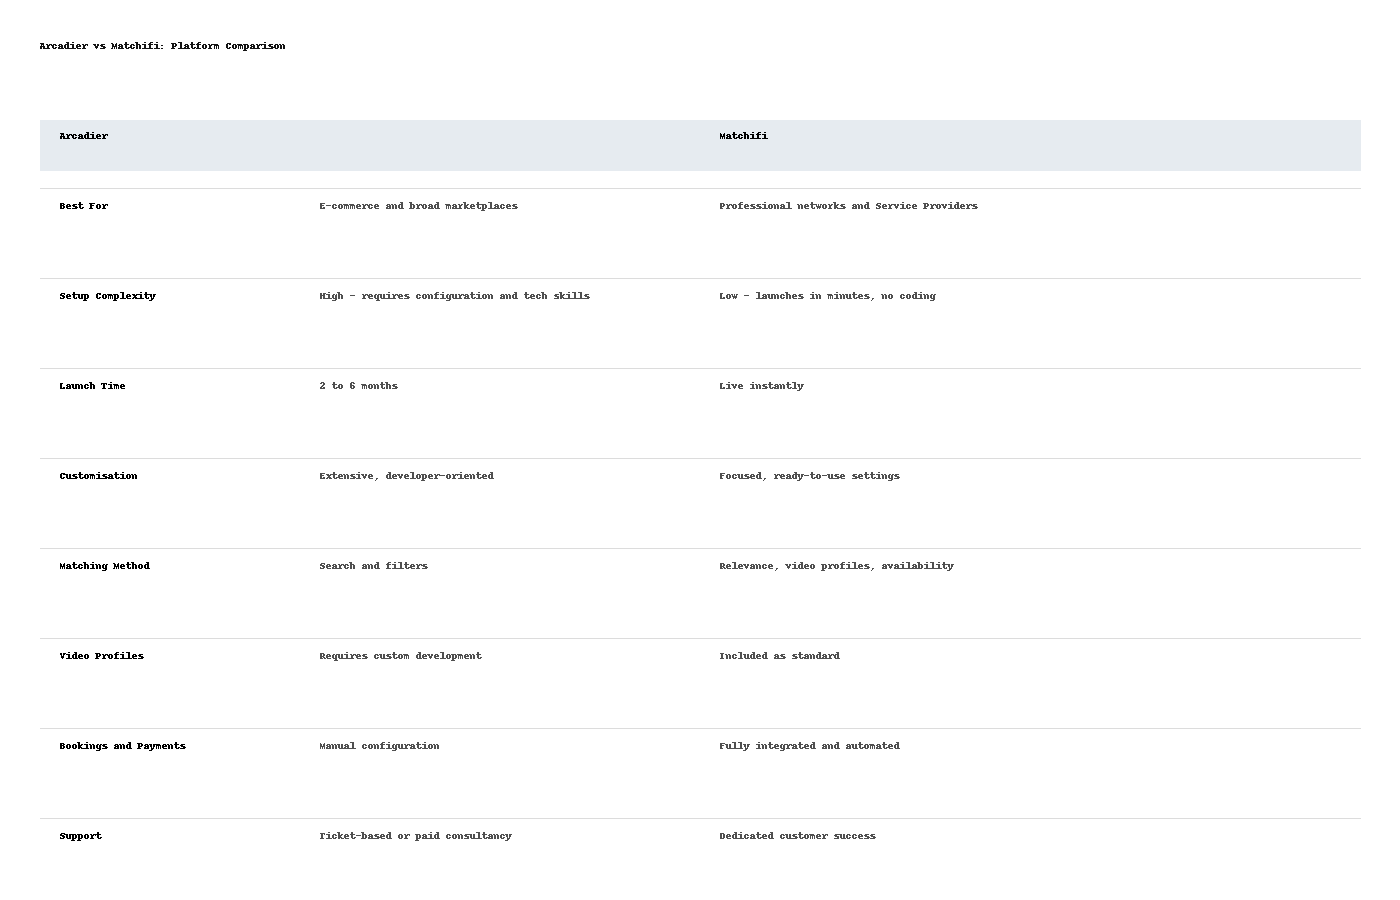This screenshot has height=900, width=1400.
Task: Select the 'Matching Method' row label
Action: (105, 566)
